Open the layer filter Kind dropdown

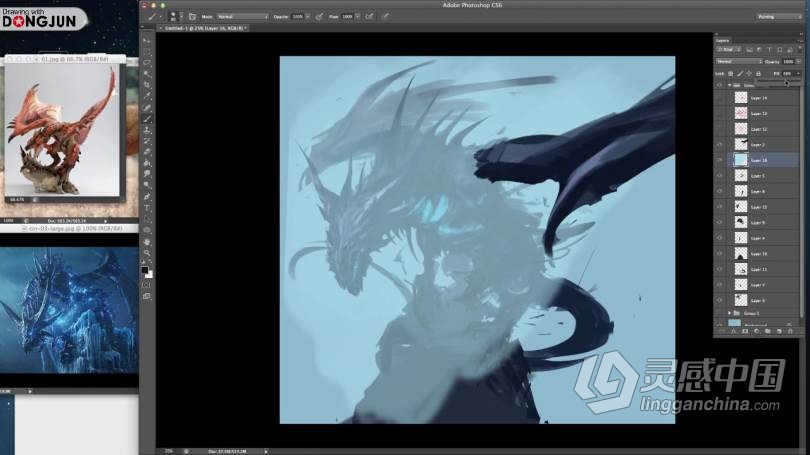point(729,50)
